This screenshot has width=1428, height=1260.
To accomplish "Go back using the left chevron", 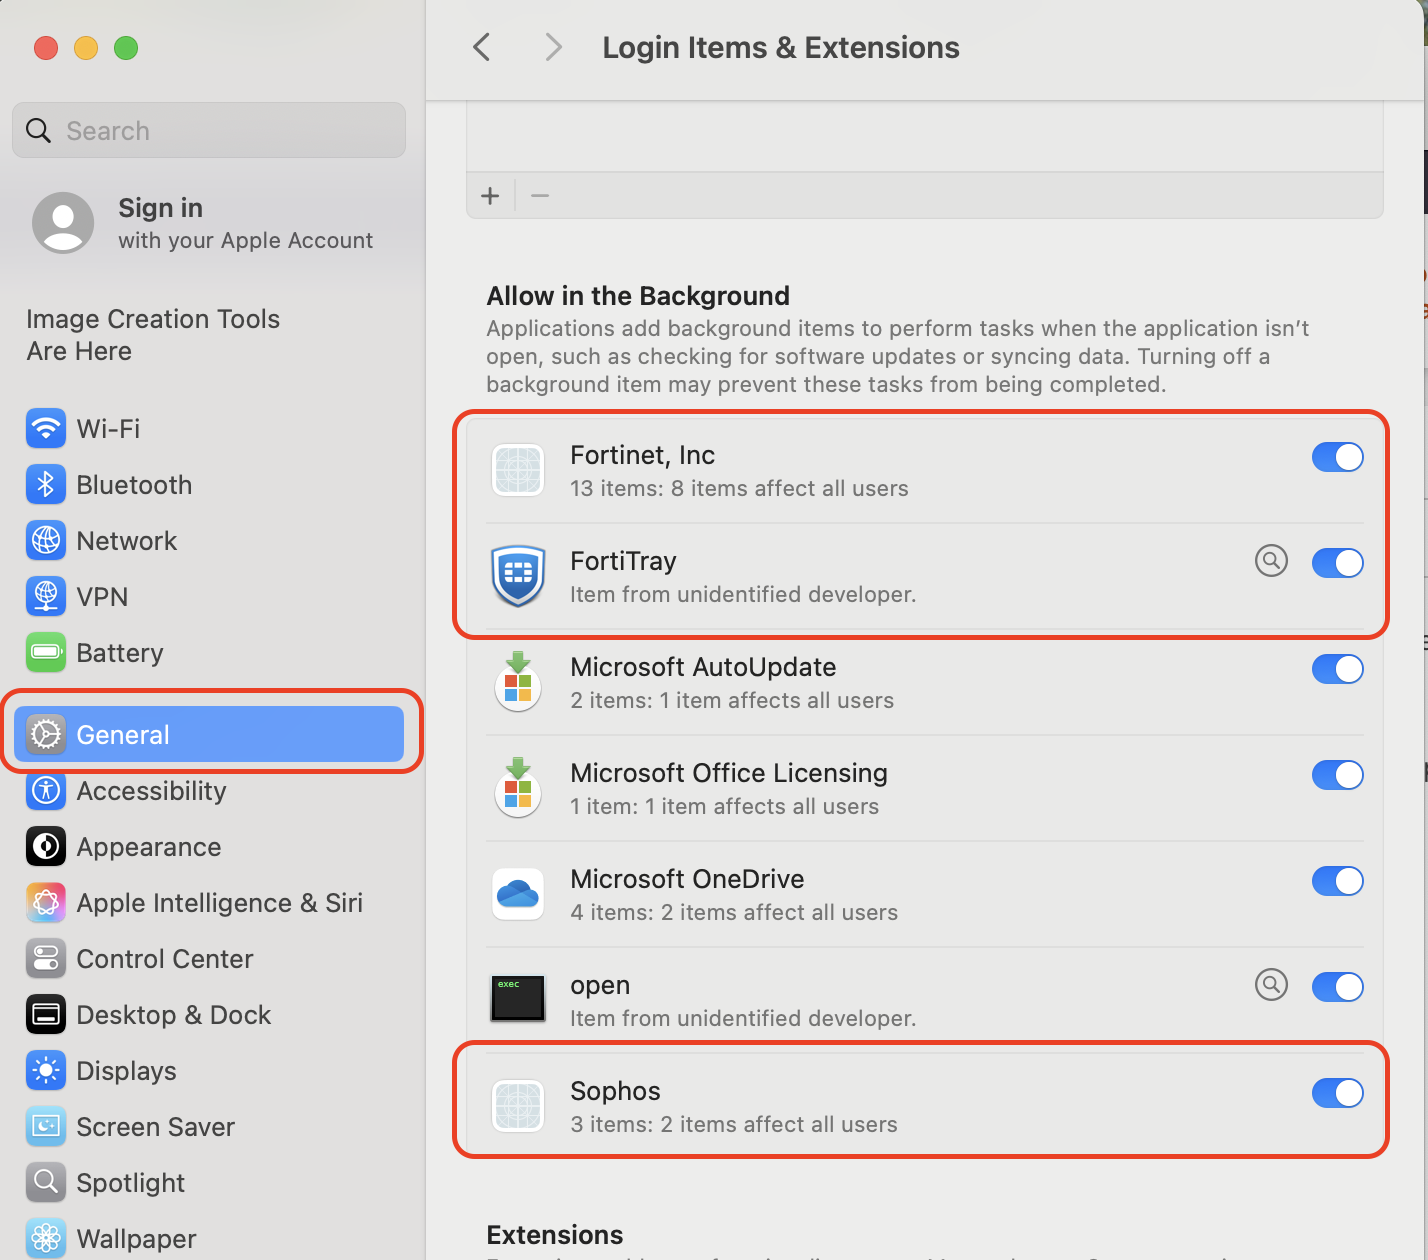I will [x=482, y=47].
